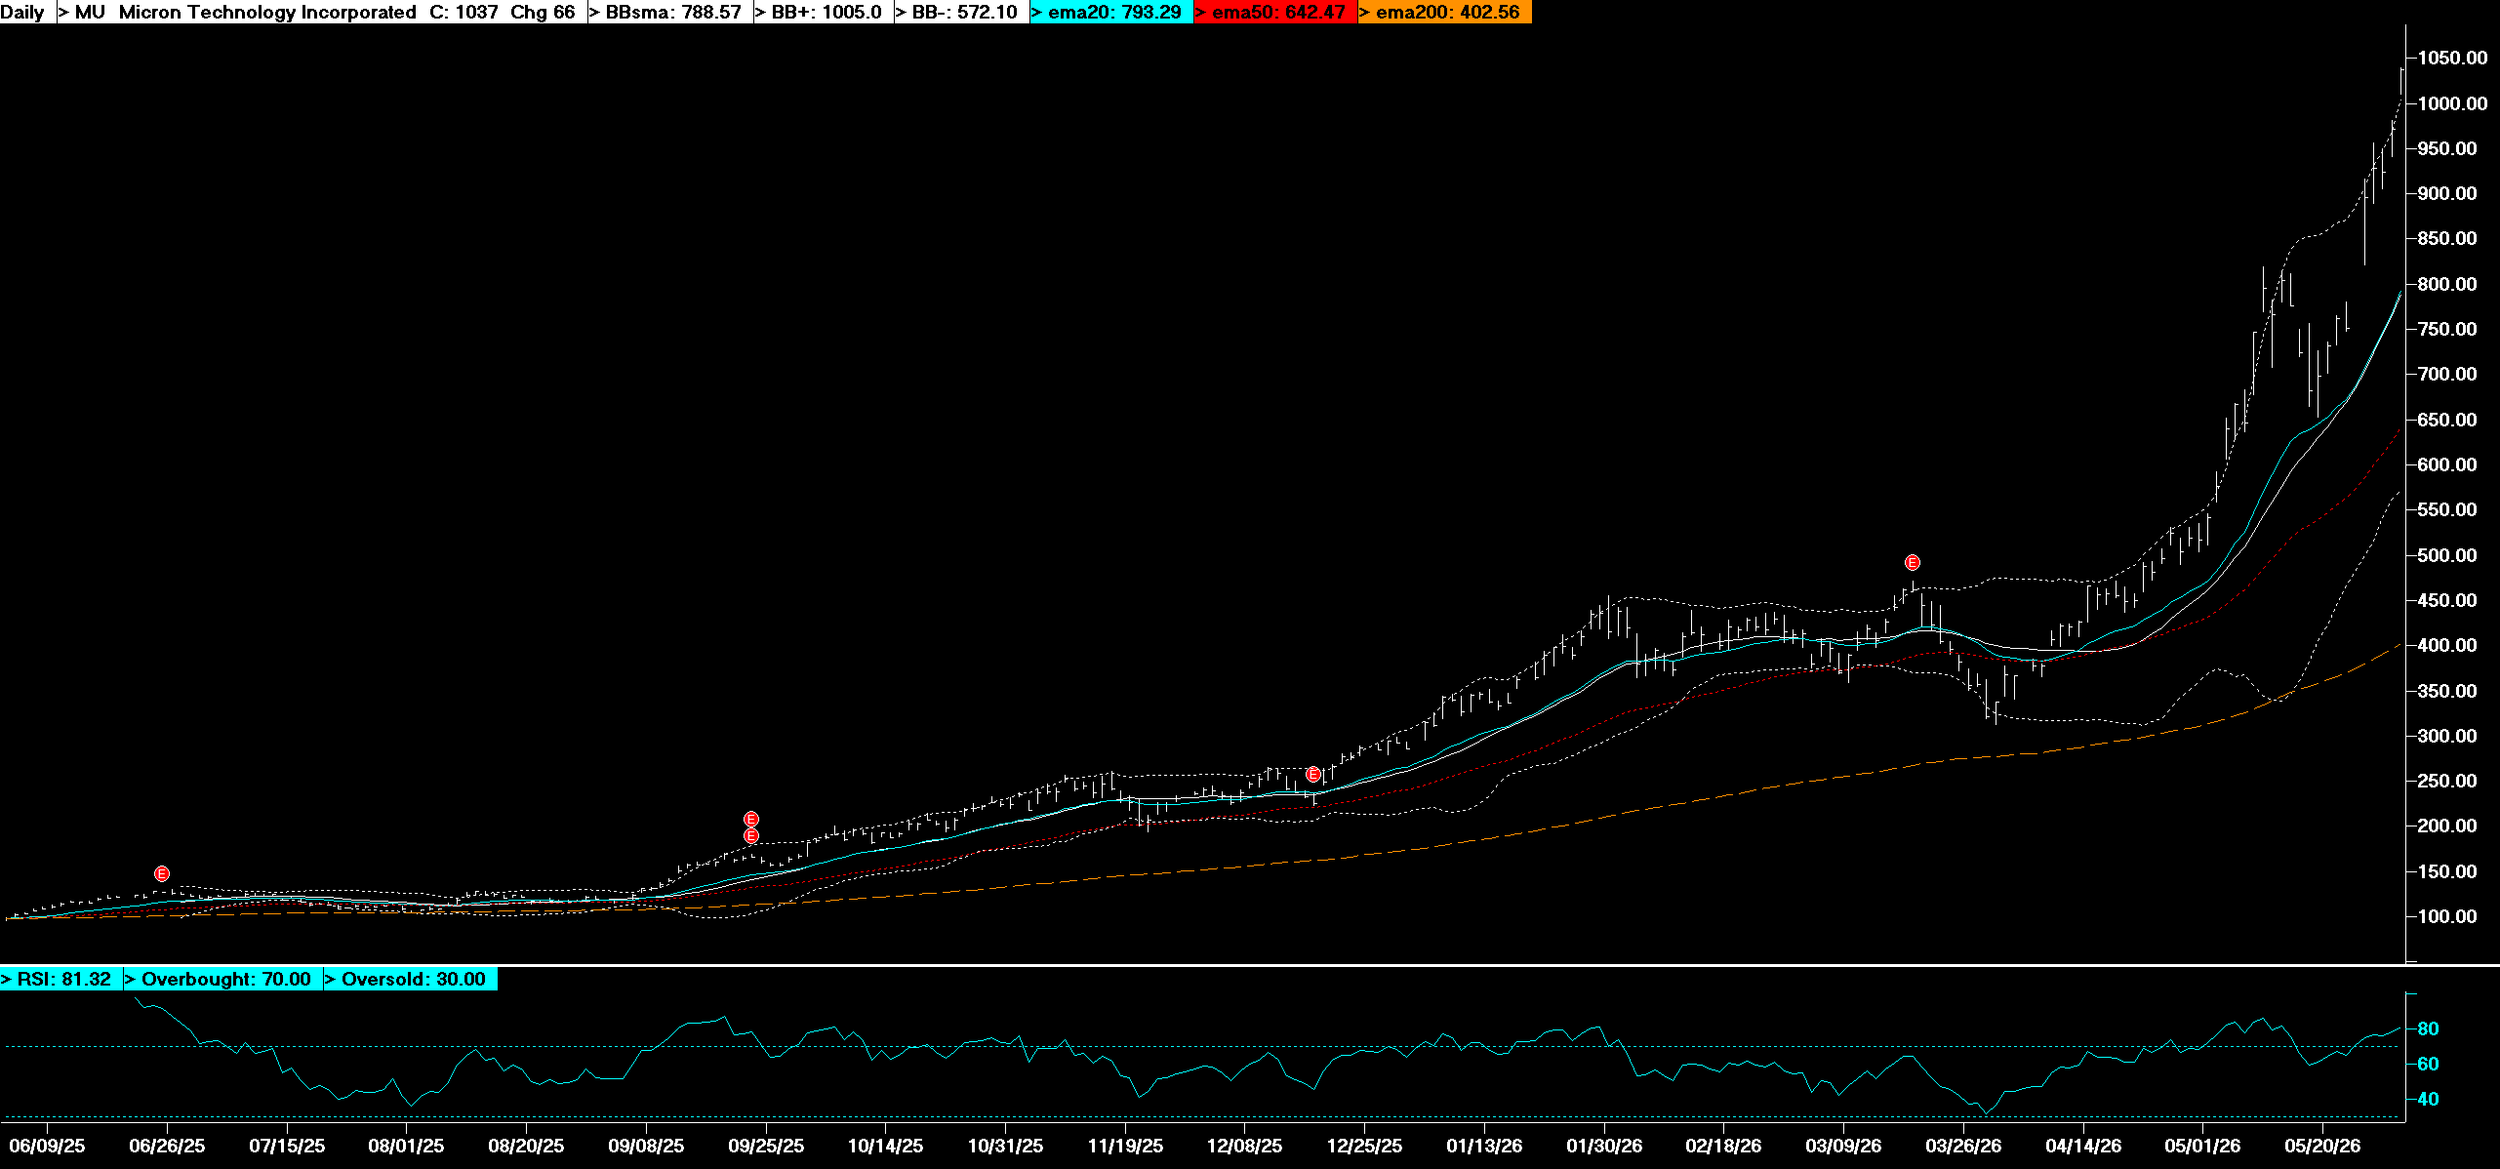Click the 250.00 price axis label
This screenshot has height=1169, width=2500.
point(2448,781)
